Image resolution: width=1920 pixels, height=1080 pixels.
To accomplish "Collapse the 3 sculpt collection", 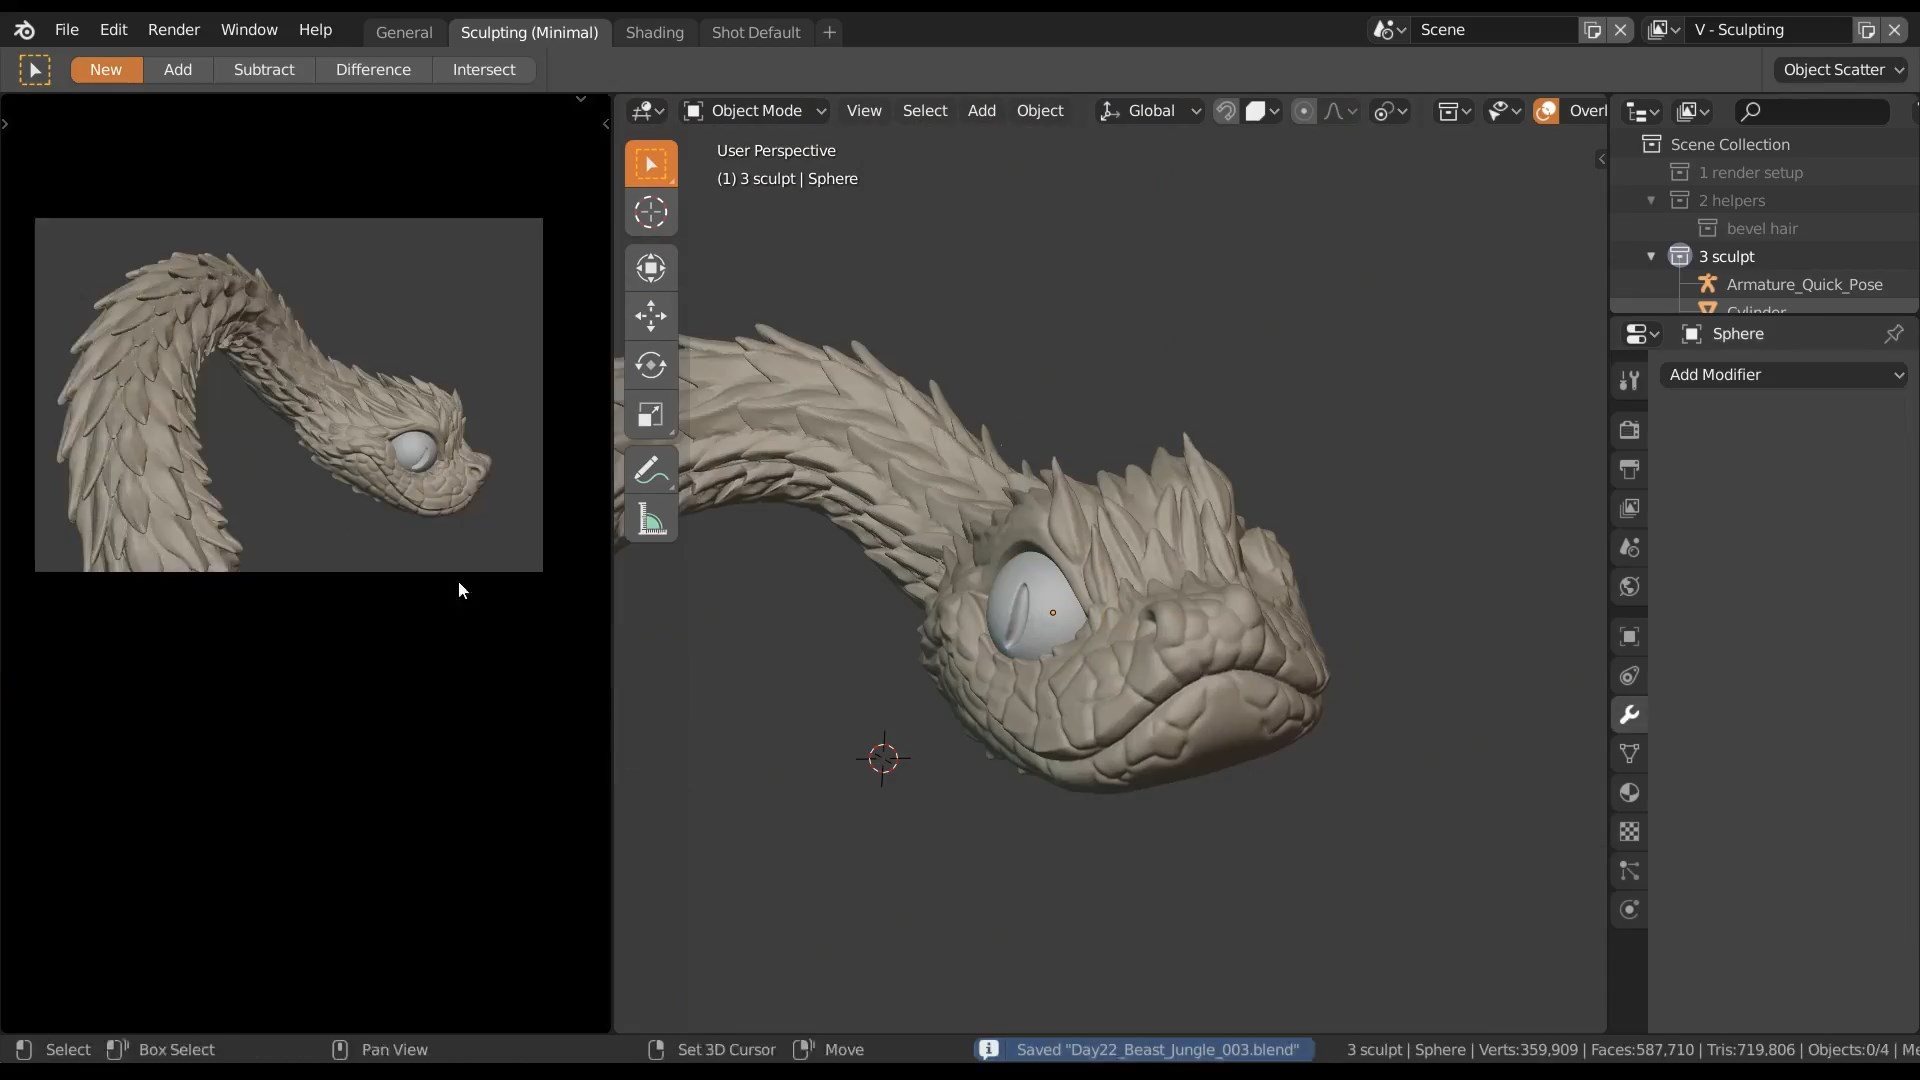I will click(1651, 256).
